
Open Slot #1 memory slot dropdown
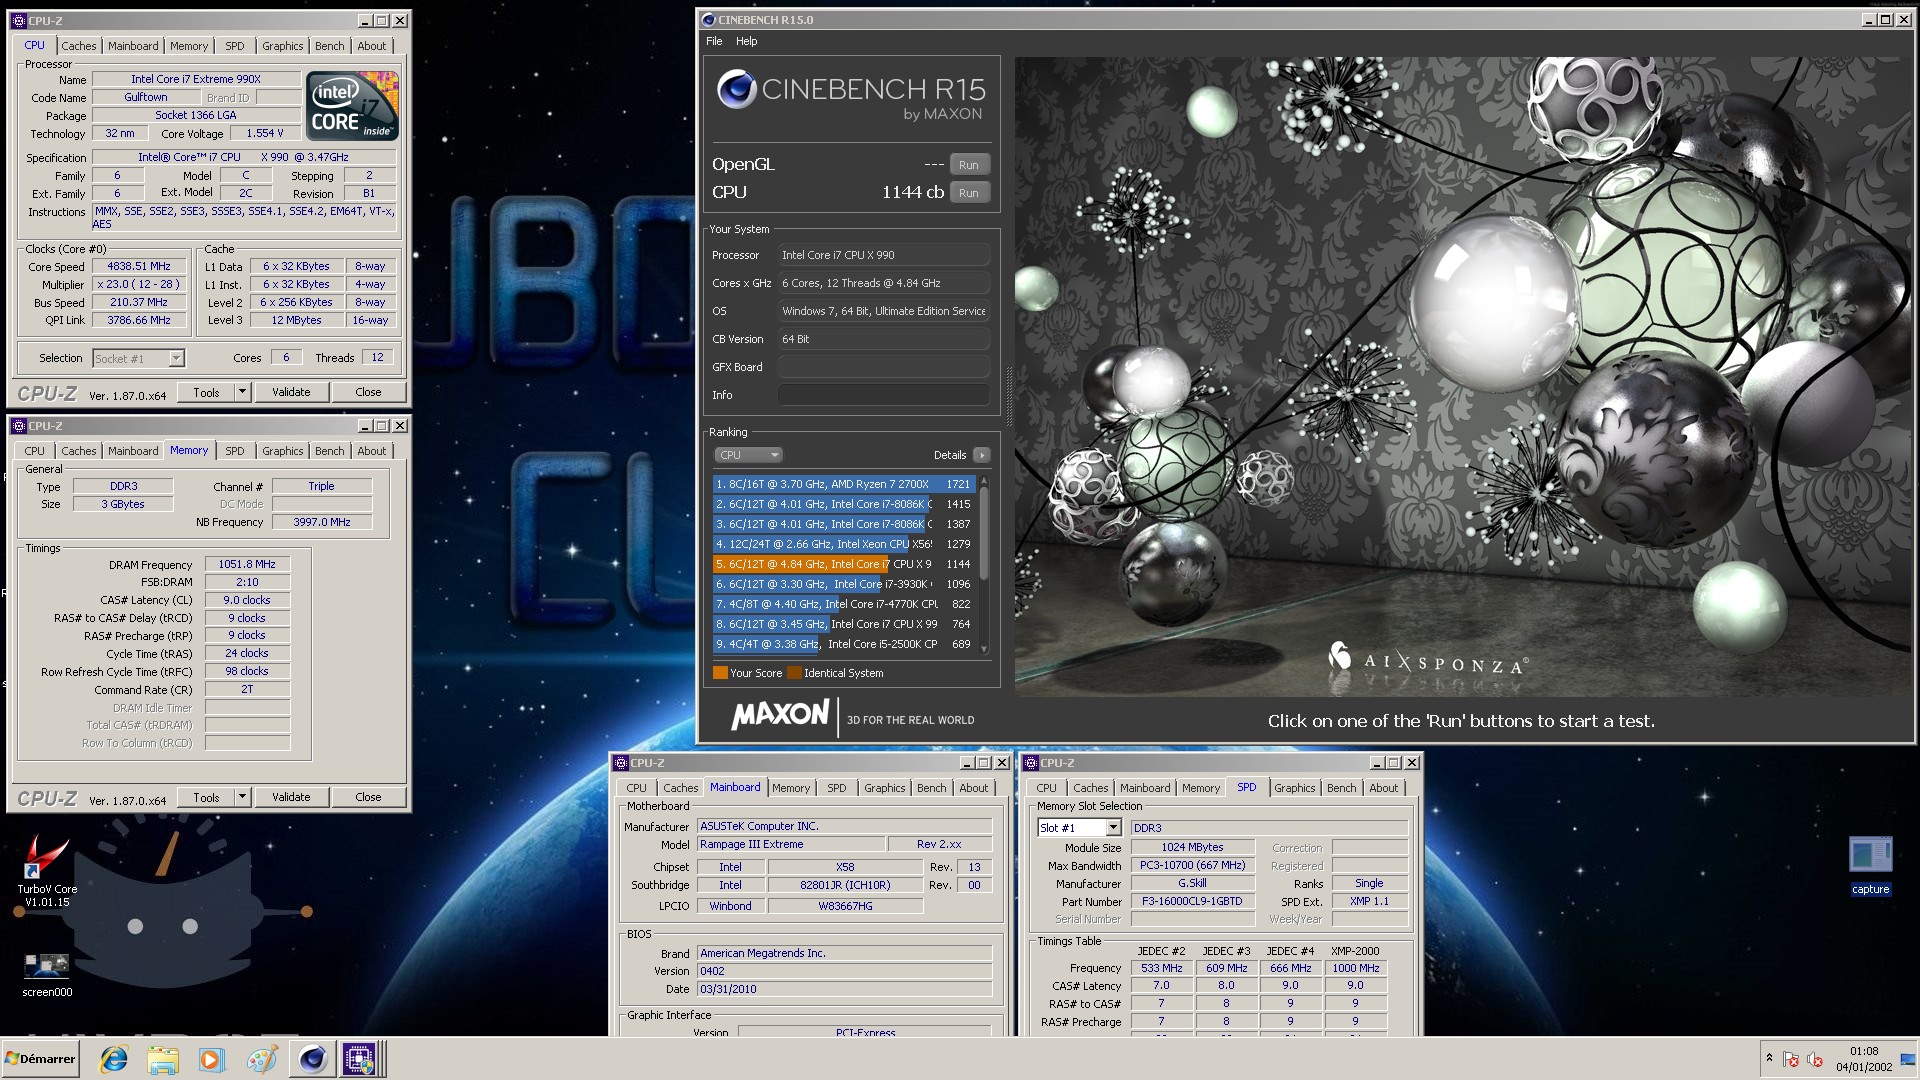(x=1079, y=828)
